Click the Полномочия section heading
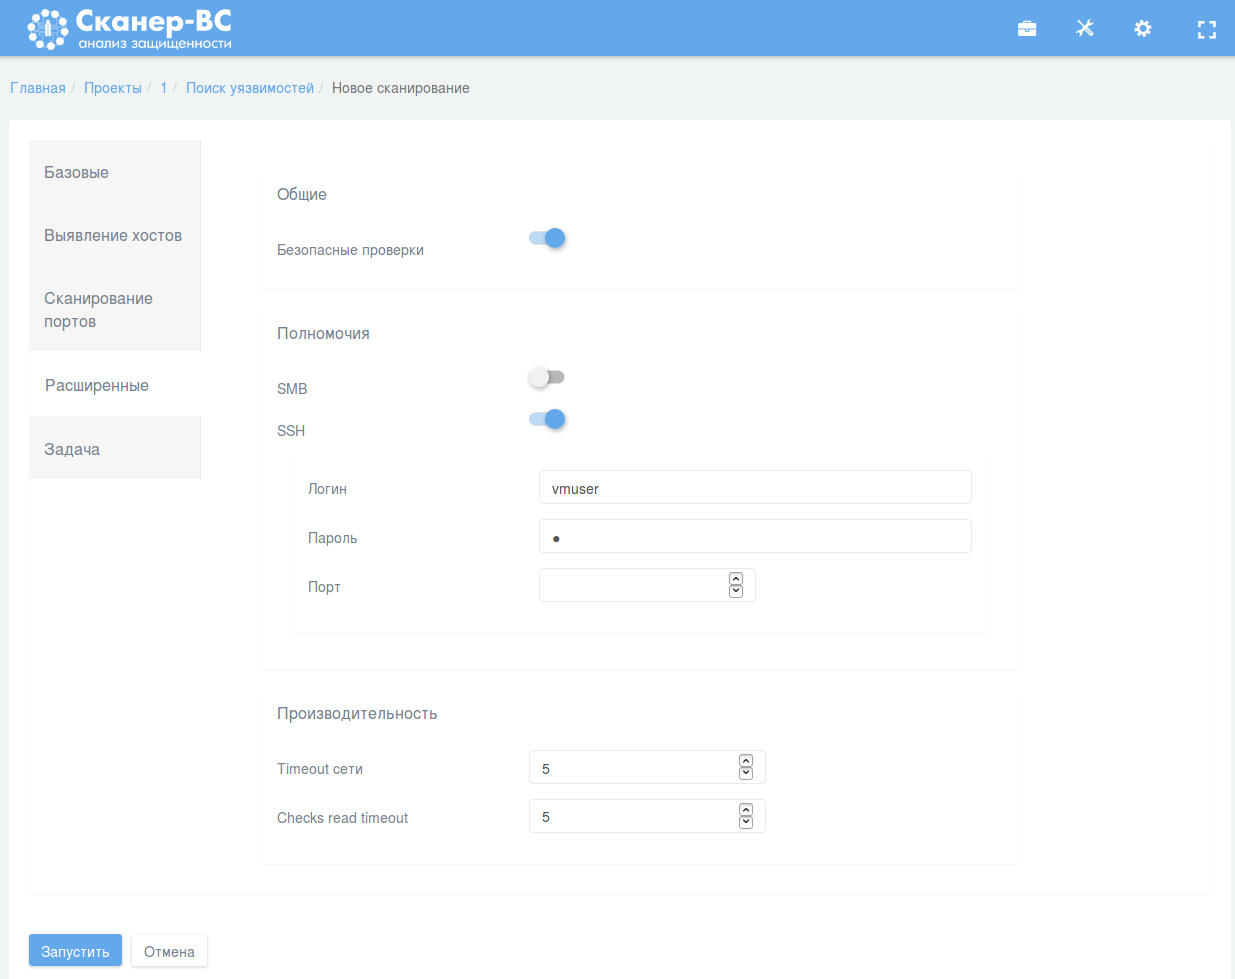The height and width of the screenshot is (979, 1235). [x=323, y=333]
